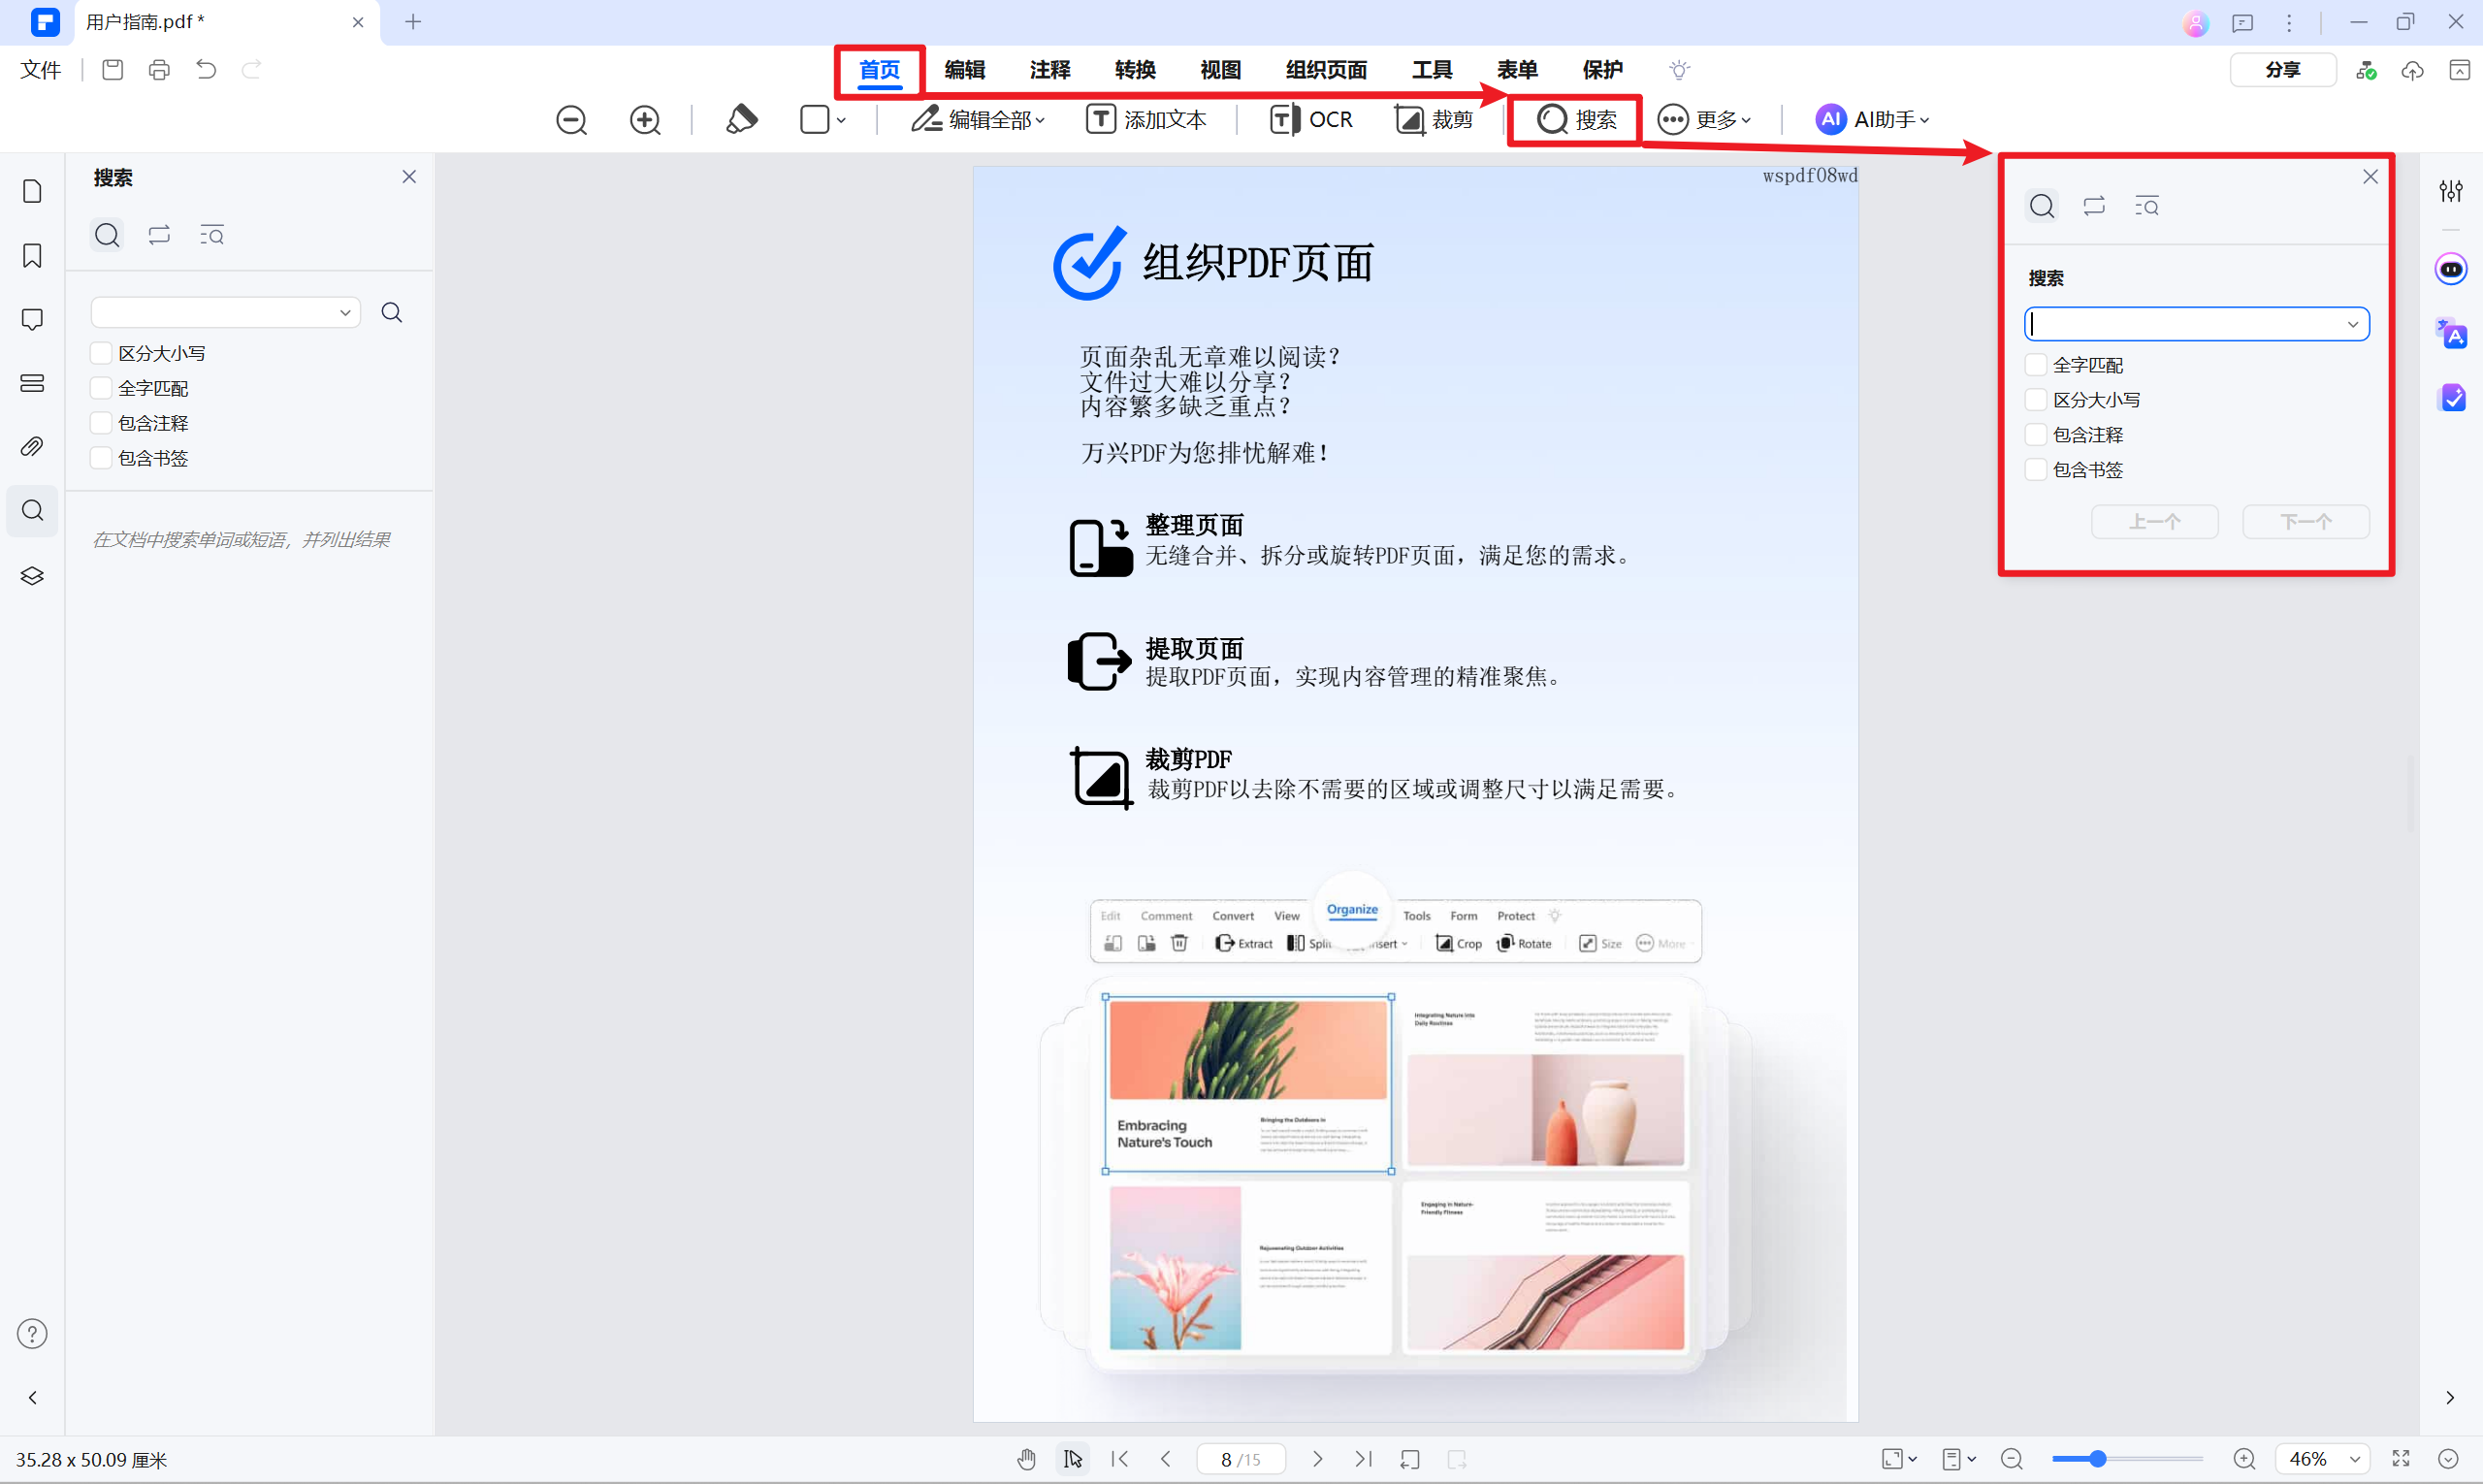Switch to the 转换 tab
The height and width of the screenshot is (1484, 2483).
tap(1134, 69)
